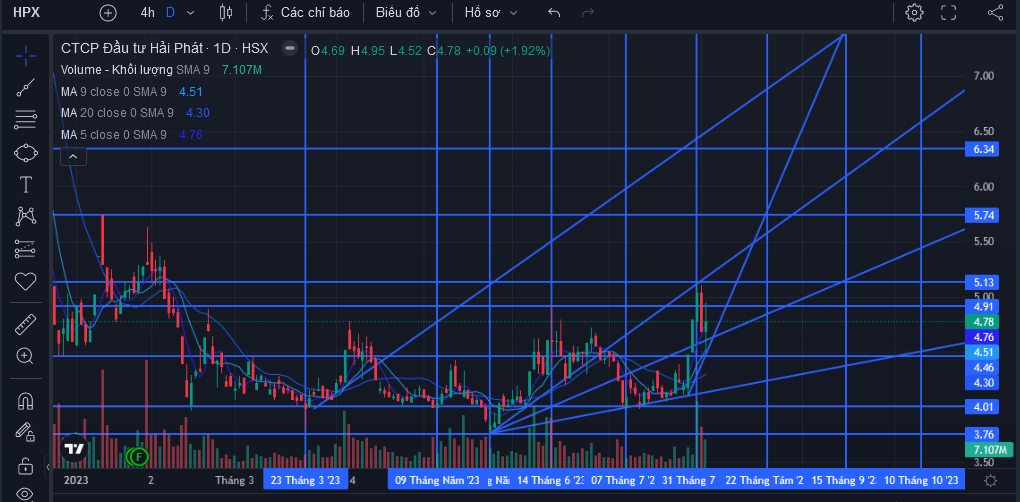Redo the chart action

(587, 12)
